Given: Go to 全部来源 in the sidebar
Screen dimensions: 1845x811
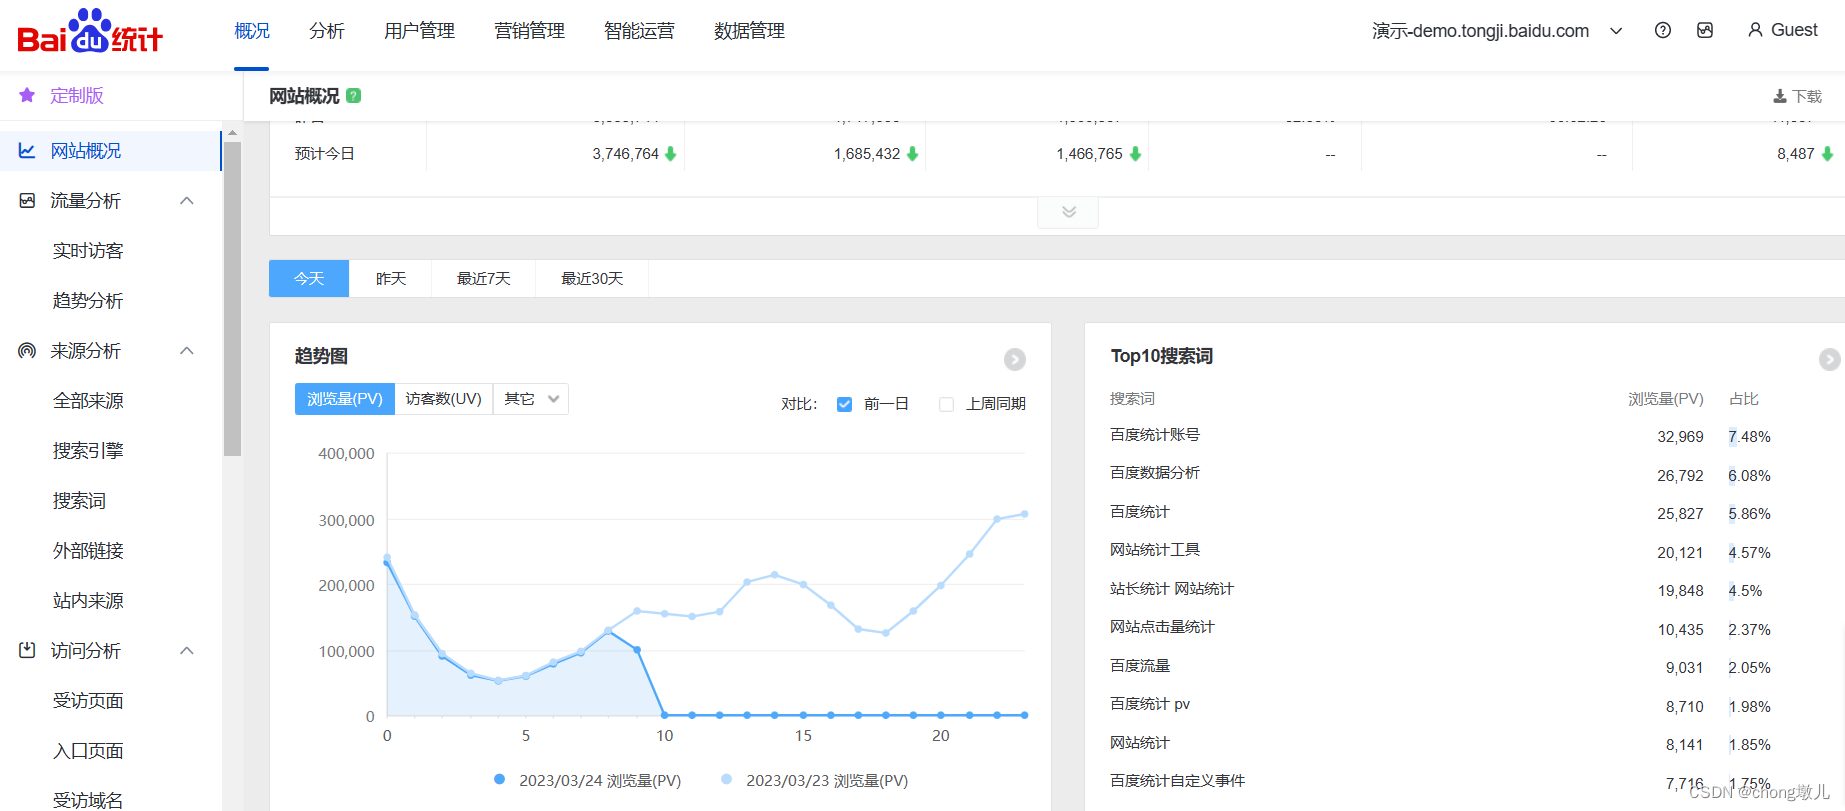Looking at the screenshot, I should [x=88, y=400].
